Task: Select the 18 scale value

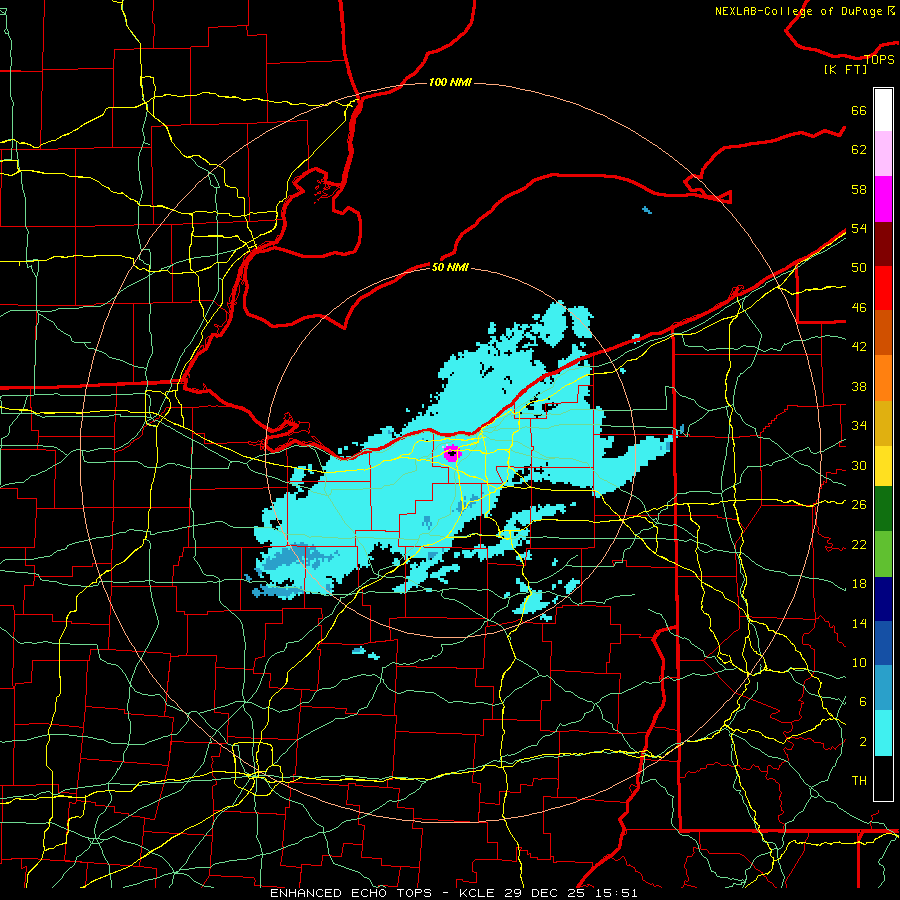Action: pos(859,584)
